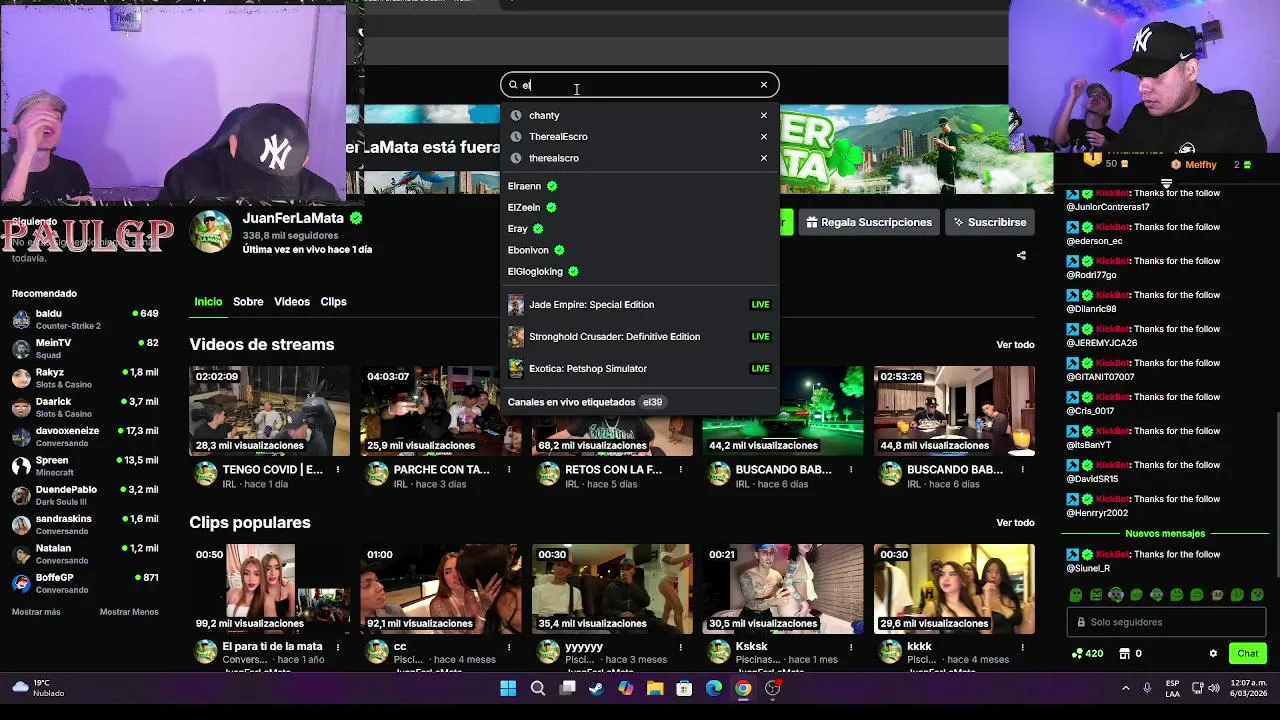Viewport: 1280px width, 720px height.
Task: Click the 'el39' tagged channels tag
Action: tap(652, 402)
